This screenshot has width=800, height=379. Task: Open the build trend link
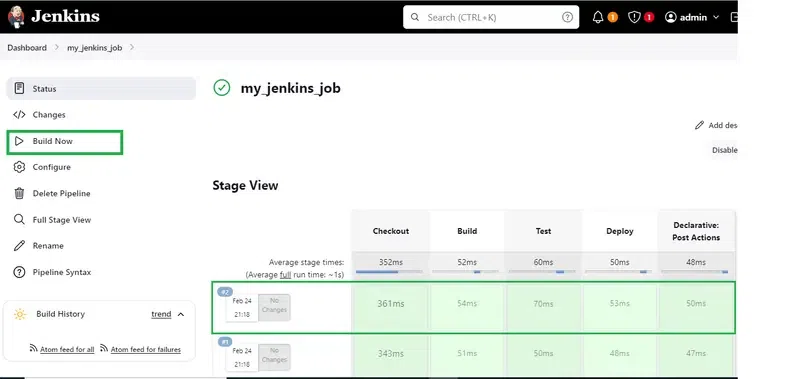click(161, 314)
